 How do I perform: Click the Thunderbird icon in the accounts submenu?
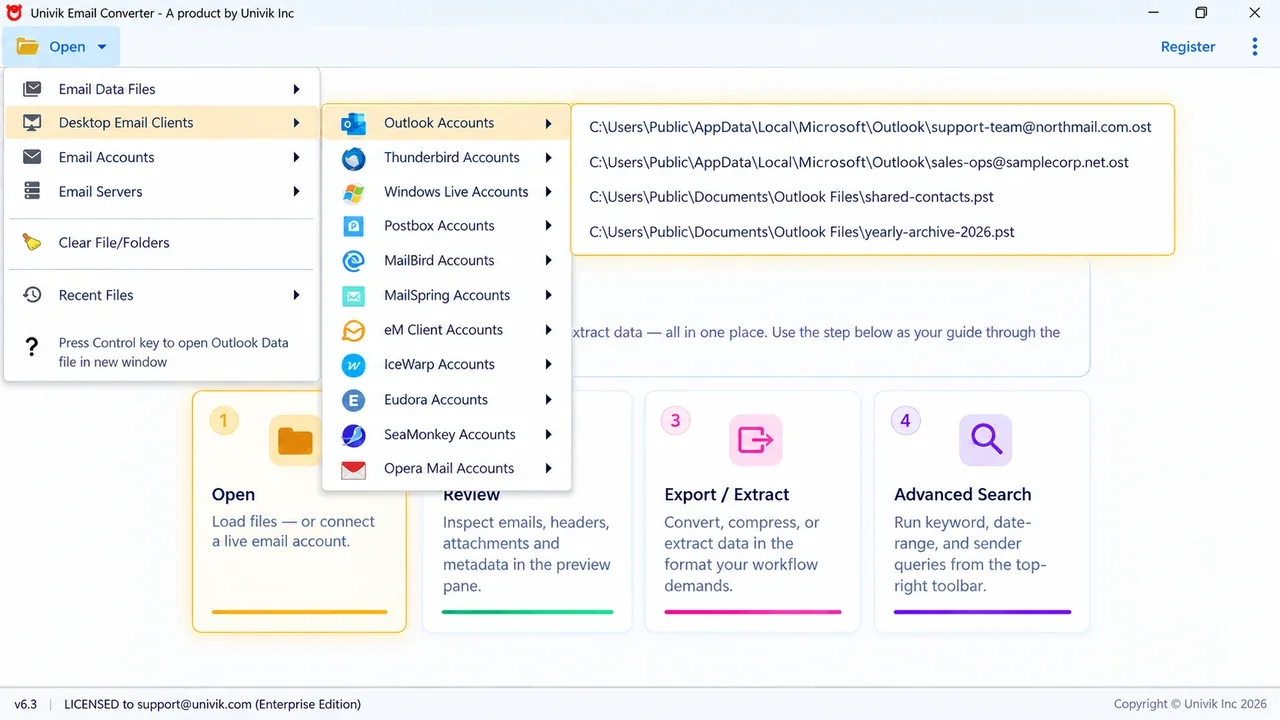pos(353,158)
